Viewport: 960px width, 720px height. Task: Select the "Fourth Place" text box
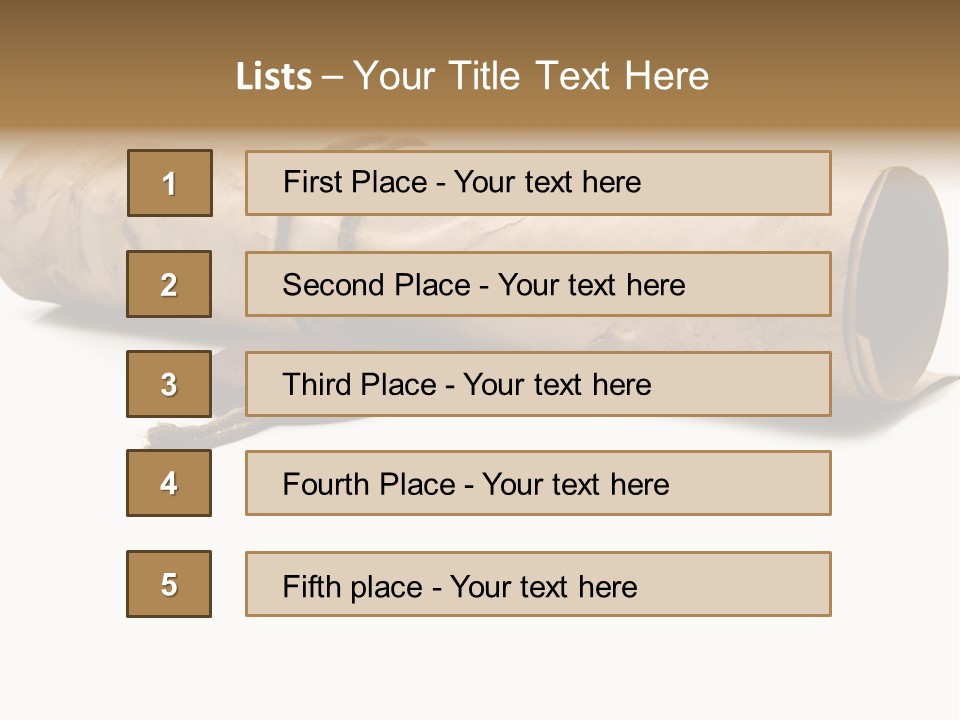click(538, 483)
